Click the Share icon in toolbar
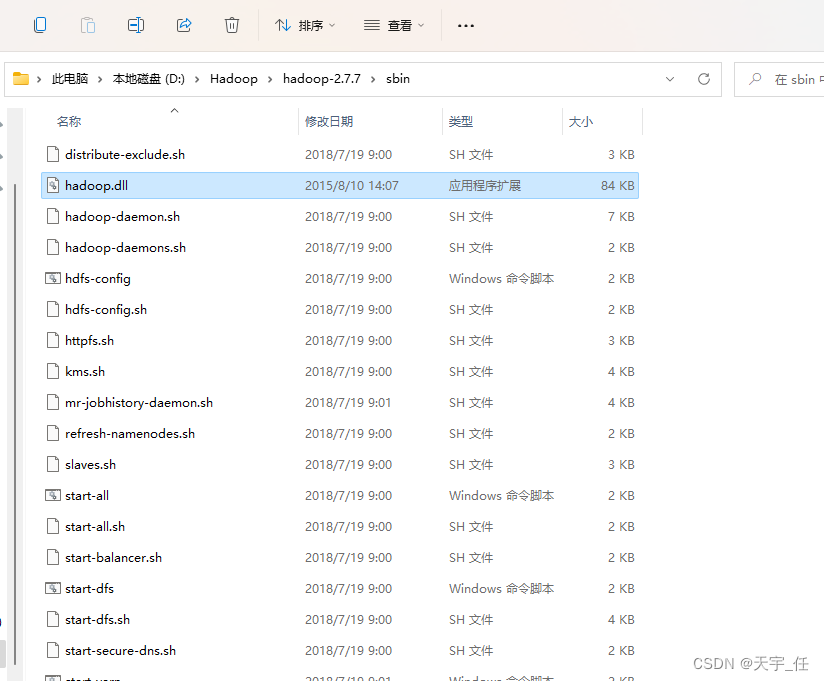This screenshot has height=681, width=824. [184, 25]
